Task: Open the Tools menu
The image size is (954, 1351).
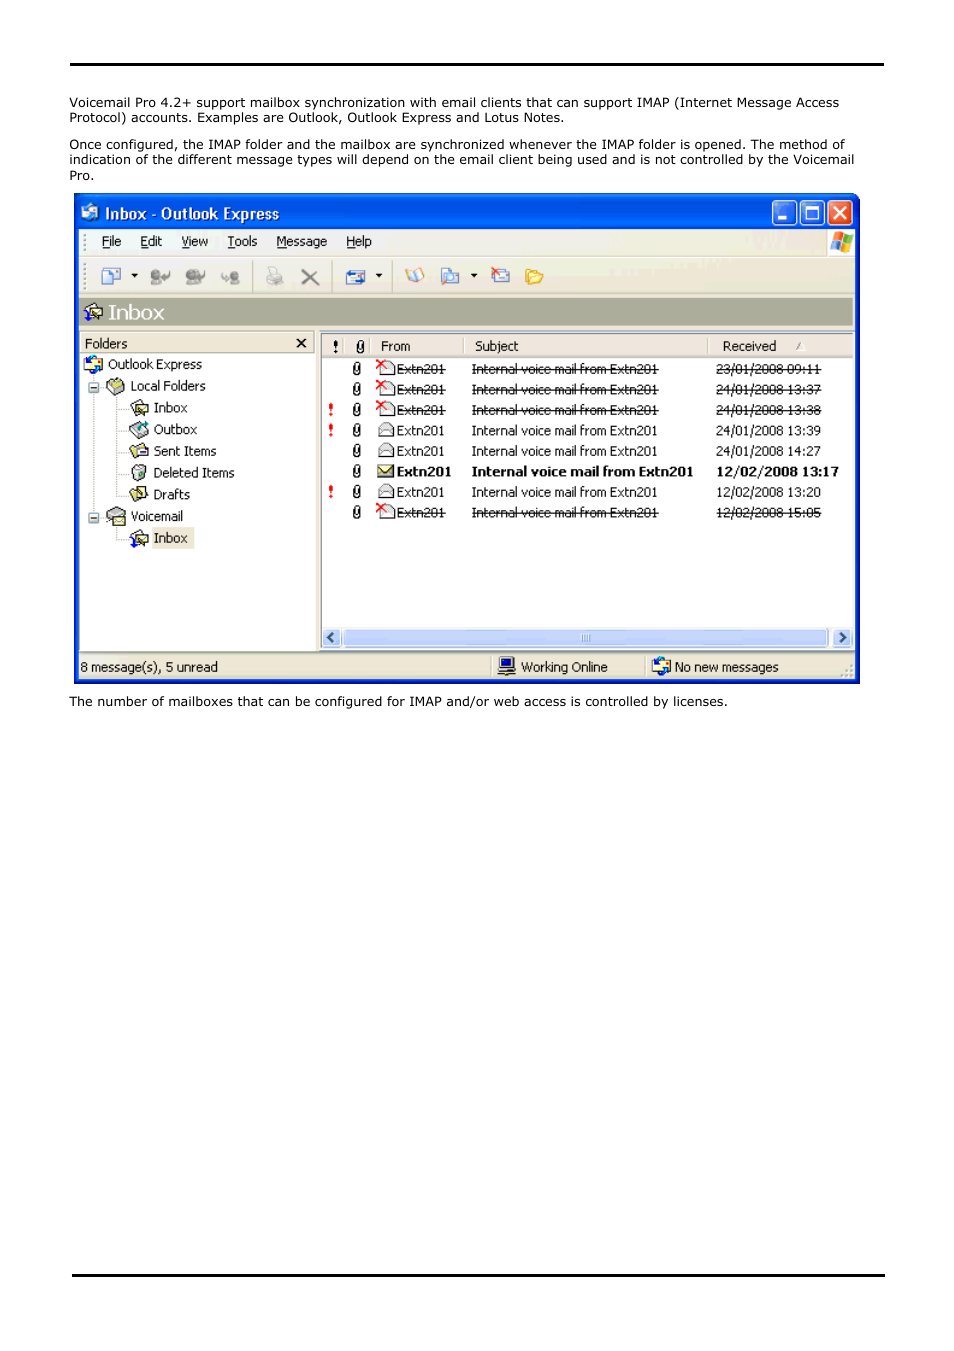Action: point(242,242)
